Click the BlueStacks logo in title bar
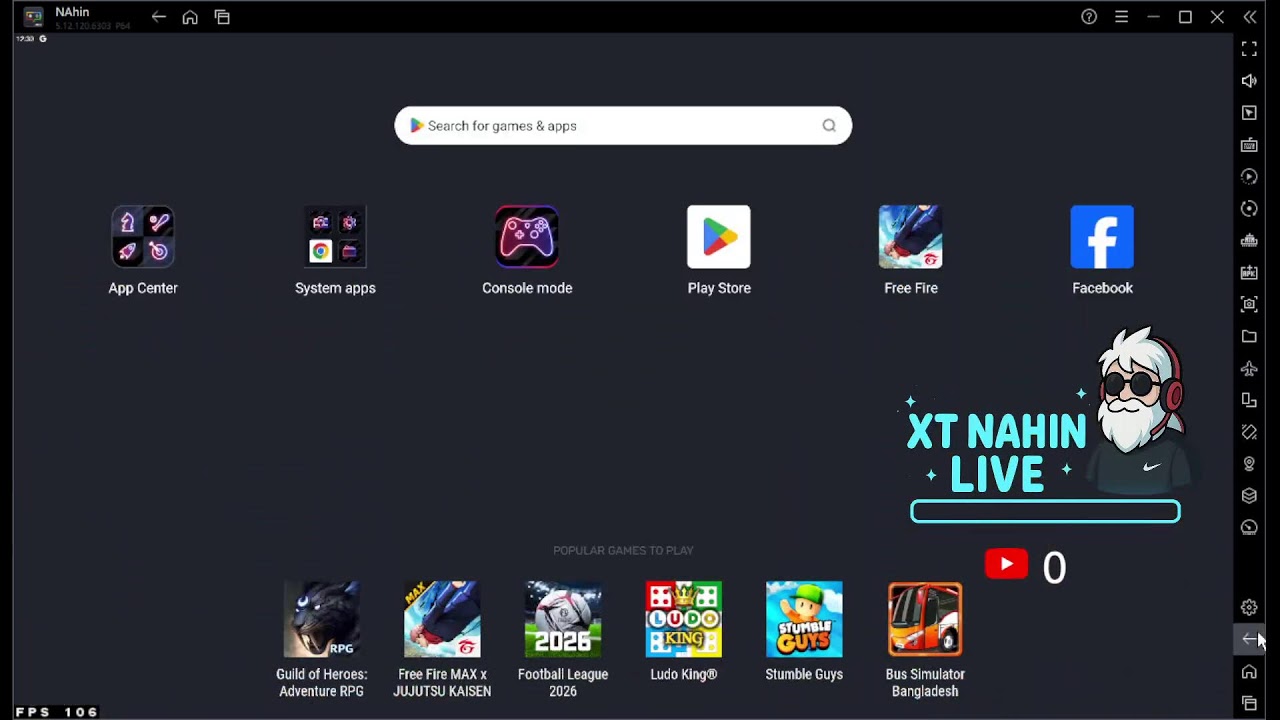Viewport: 1280px width, 720px height. tap(33, 17)
